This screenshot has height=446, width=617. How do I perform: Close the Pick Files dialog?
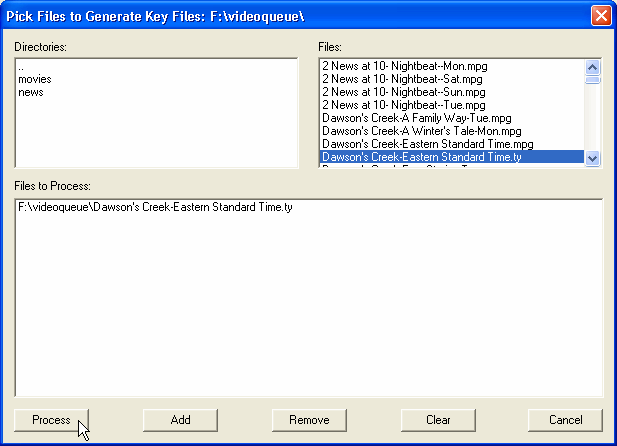click(x=601, y=16)
